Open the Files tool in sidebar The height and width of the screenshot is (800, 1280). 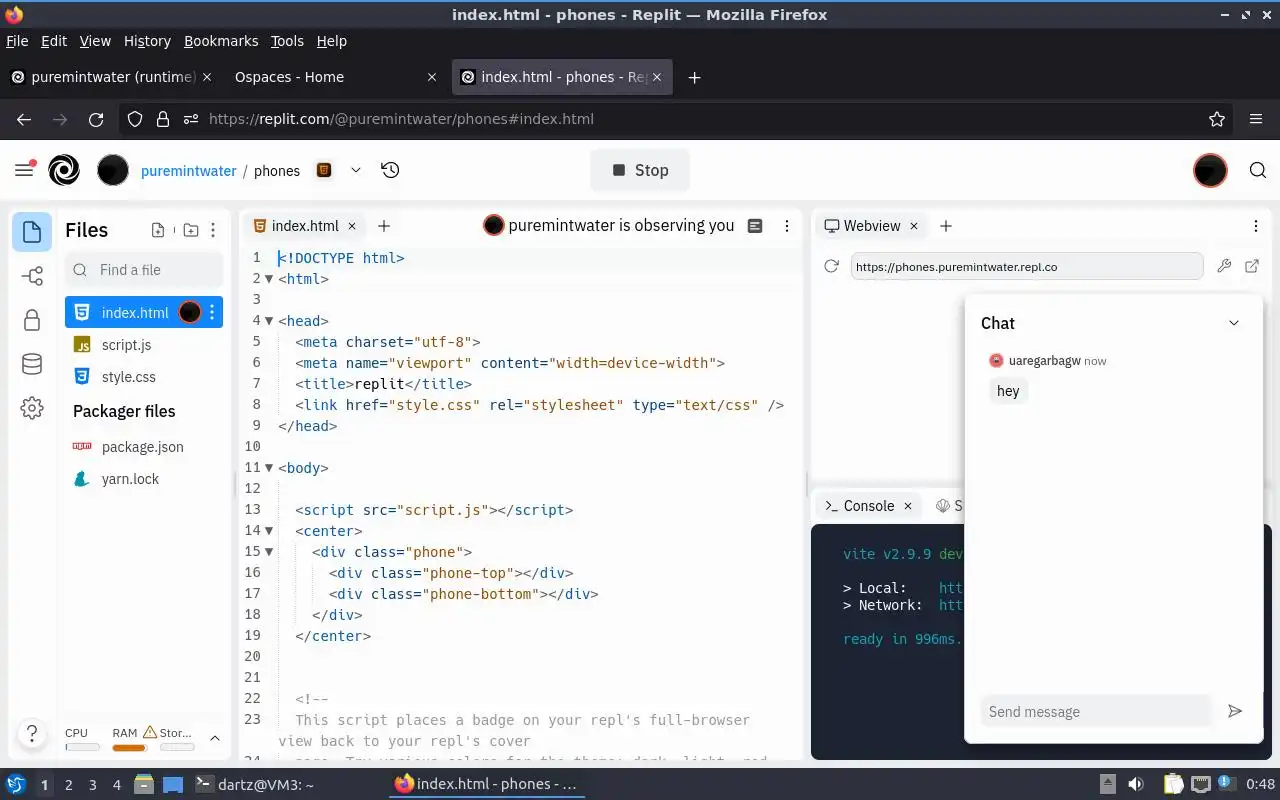[32, 232]
